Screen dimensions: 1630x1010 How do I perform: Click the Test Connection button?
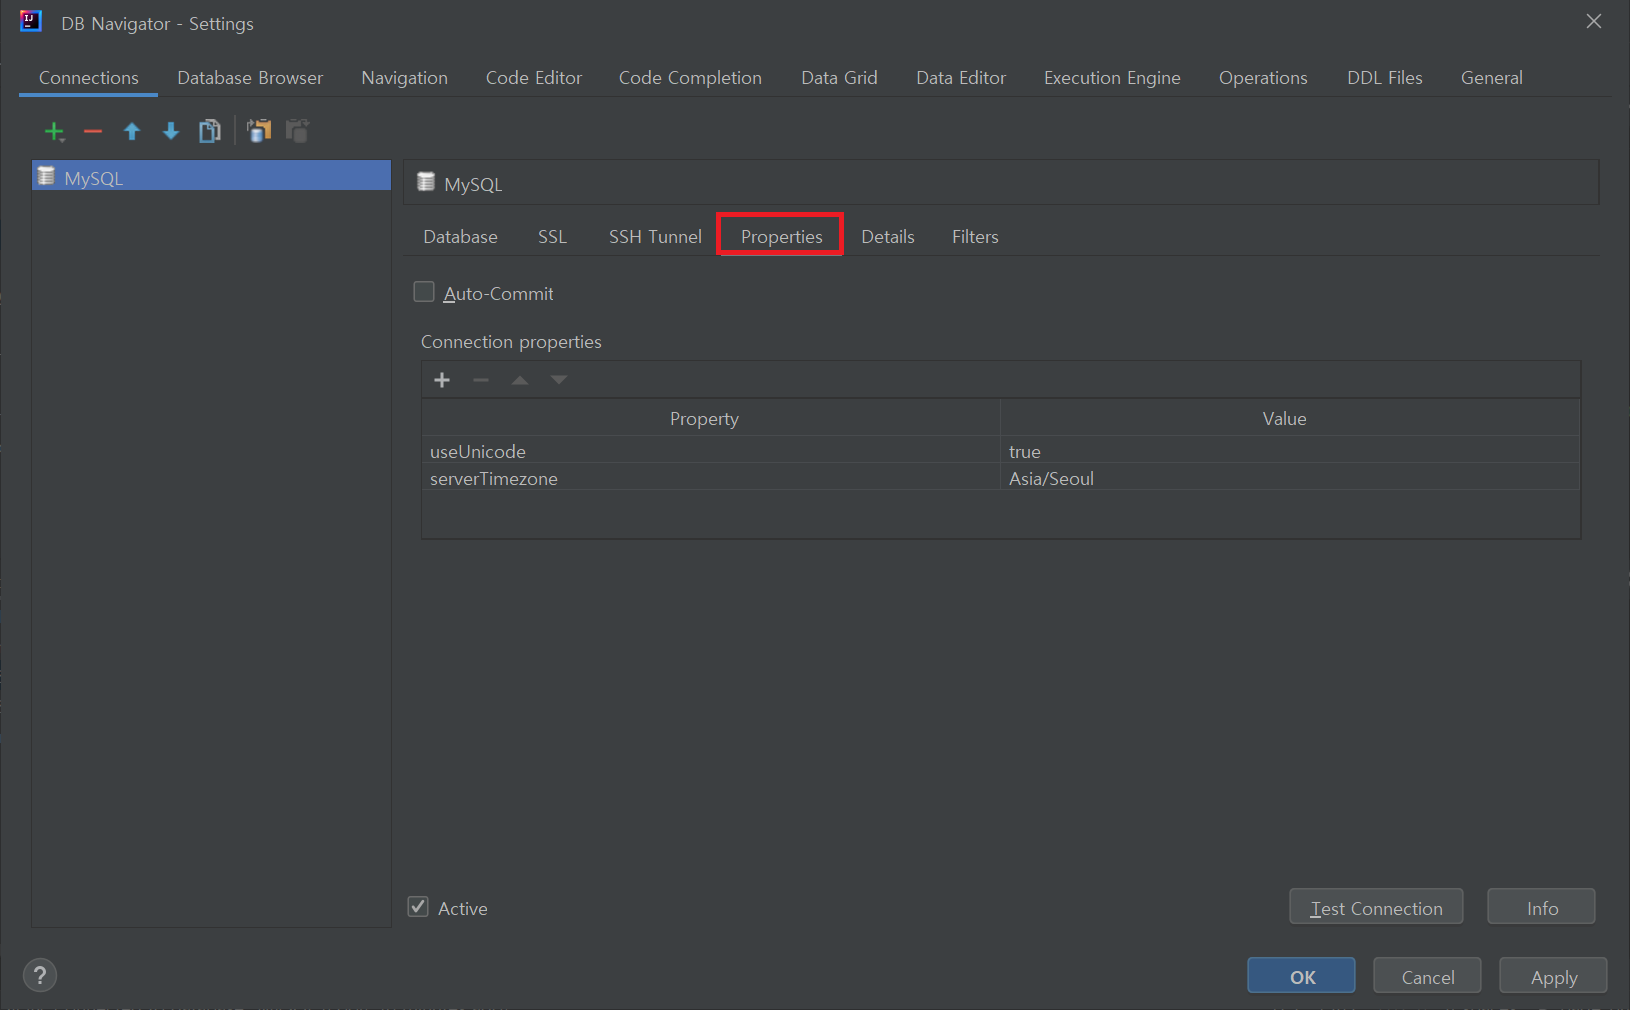pyautogui.click(x=1376, y=907)
